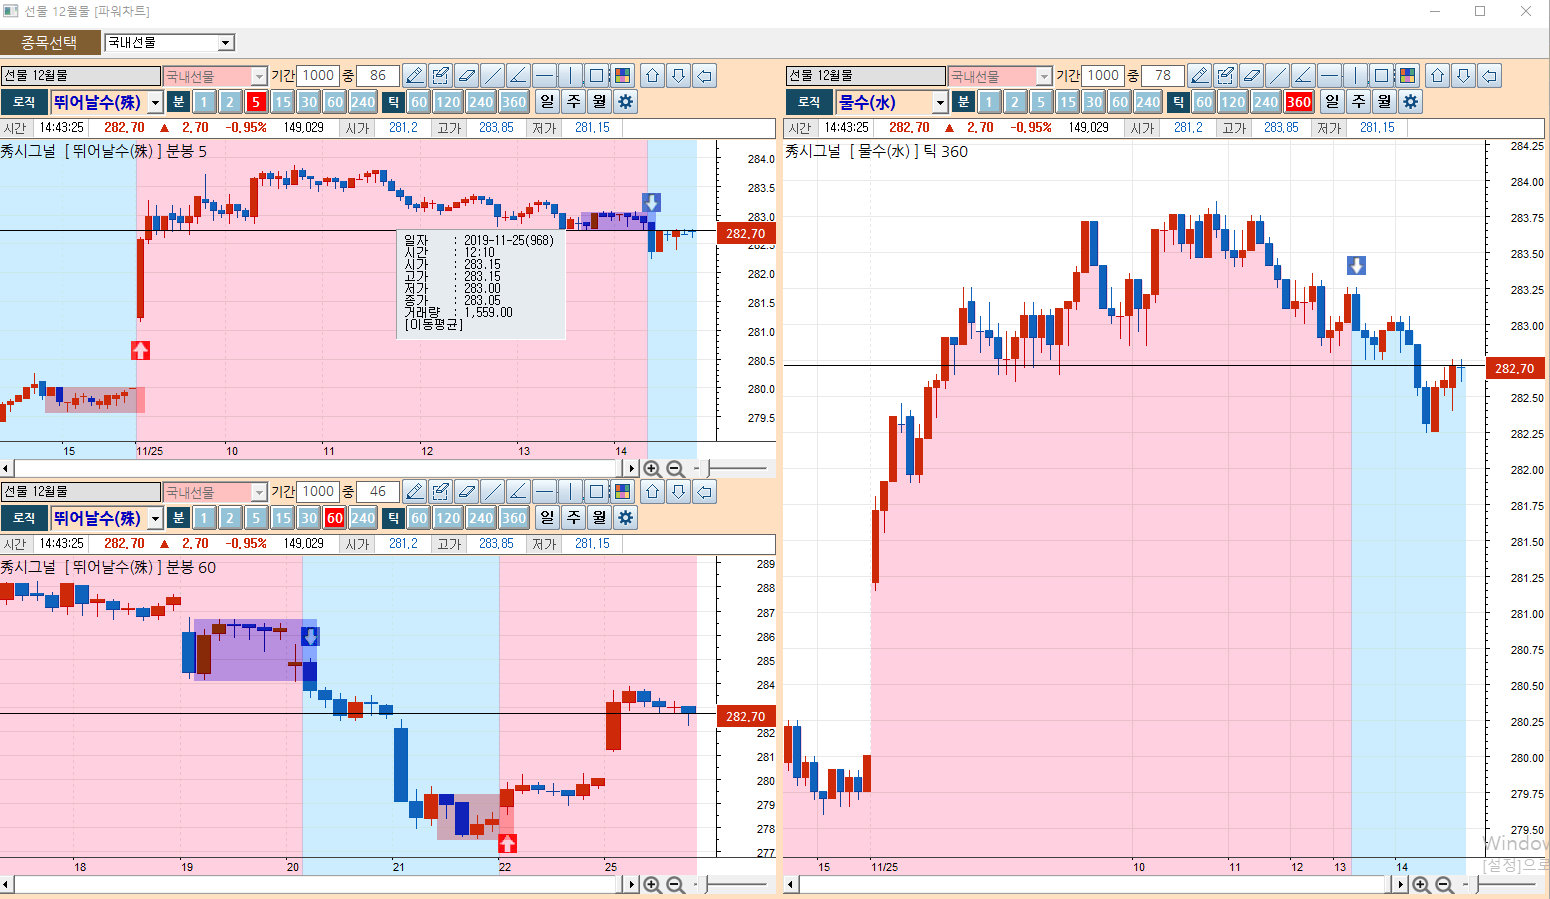The image size is (1550, 899).
Task: Switch the 분봉 60 chart to 15-minute timeframe
Action: coord(282,518)
